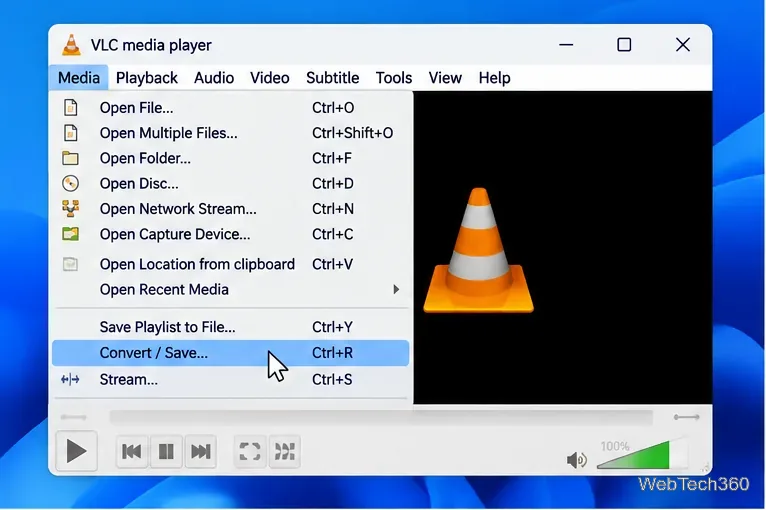Choose Open File... menu entry
Viewport: 766px width, 510px height.
click(231, 107)
